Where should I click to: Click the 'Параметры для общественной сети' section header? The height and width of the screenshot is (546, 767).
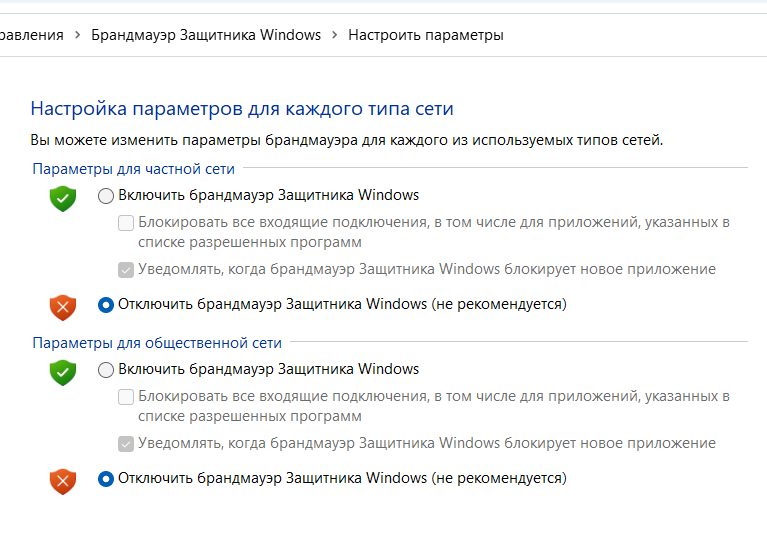(x=157, y=343)
